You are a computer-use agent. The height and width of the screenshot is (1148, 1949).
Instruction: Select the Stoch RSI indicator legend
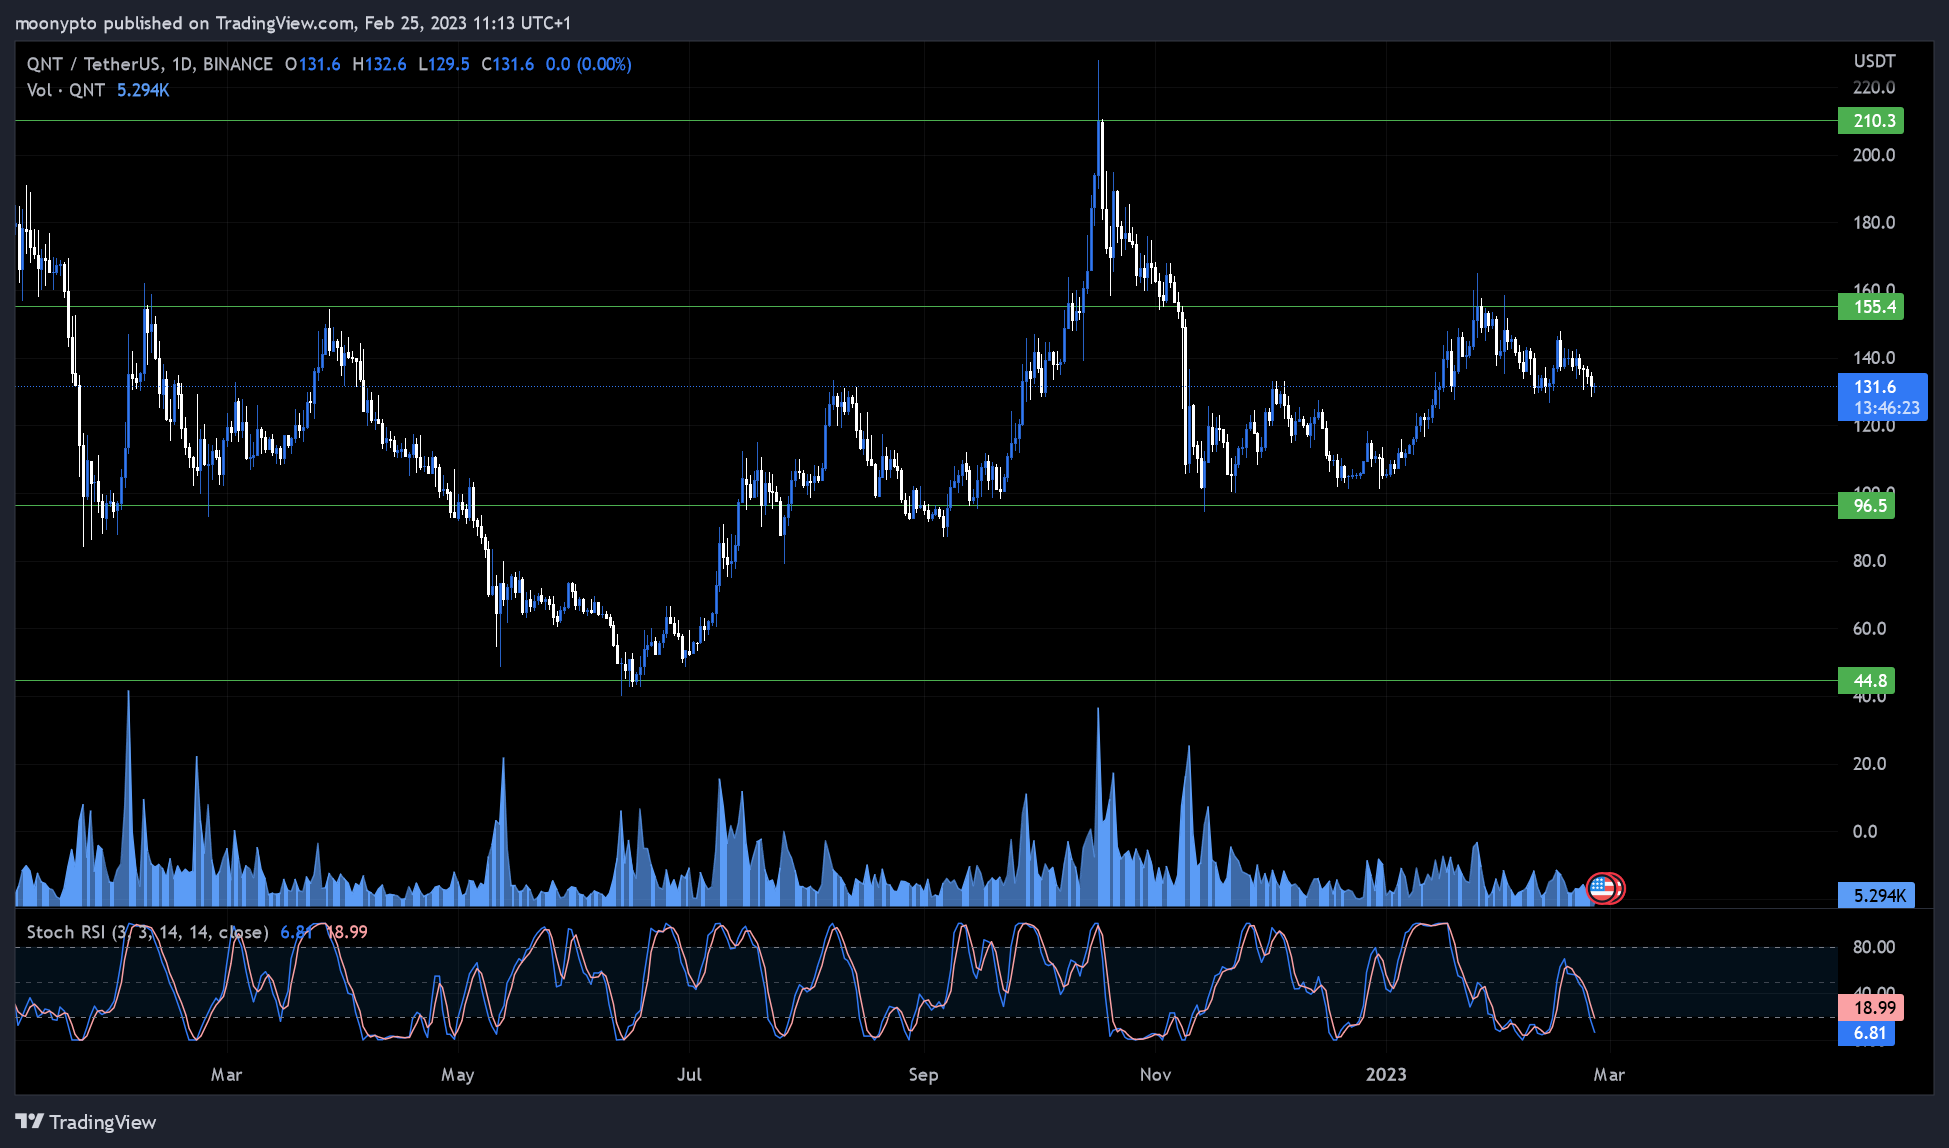pos(147,932)
